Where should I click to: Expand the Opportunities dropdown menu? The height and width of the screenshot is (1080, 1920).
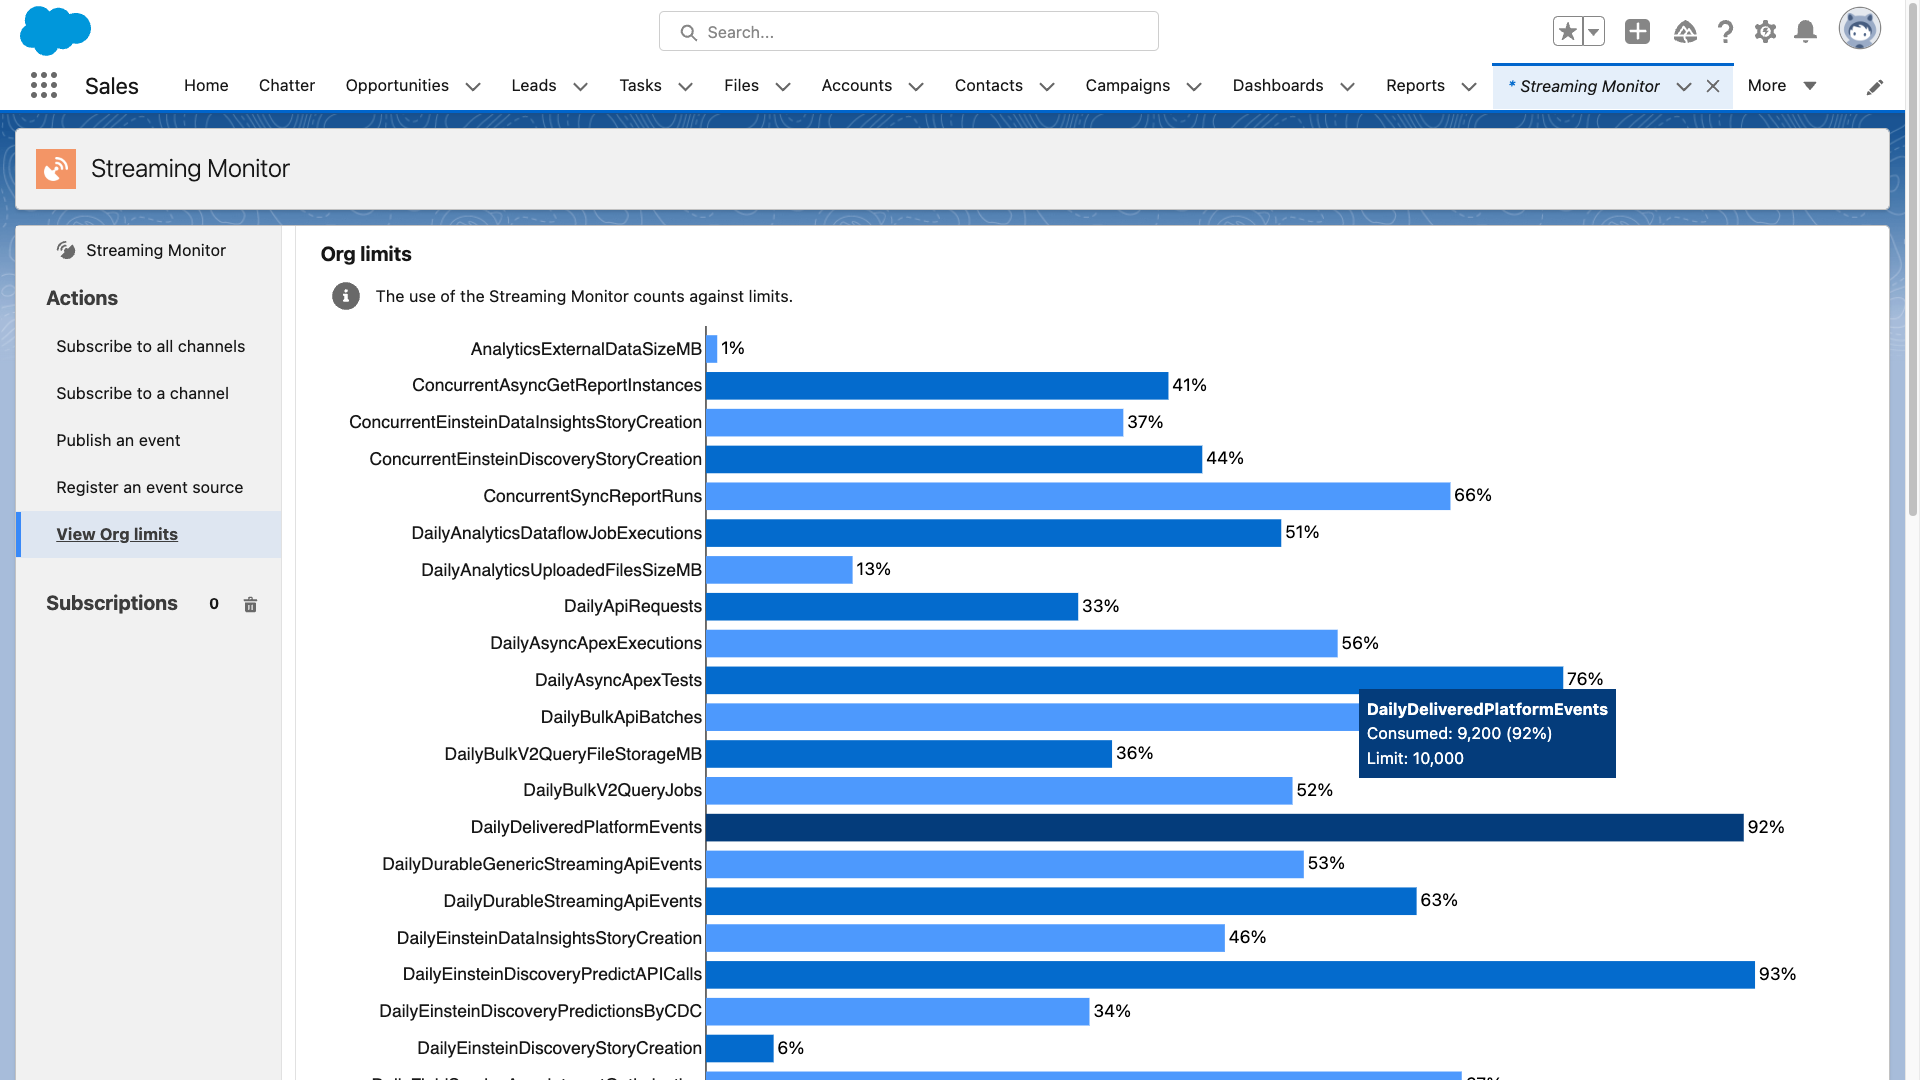click(471, 86)
